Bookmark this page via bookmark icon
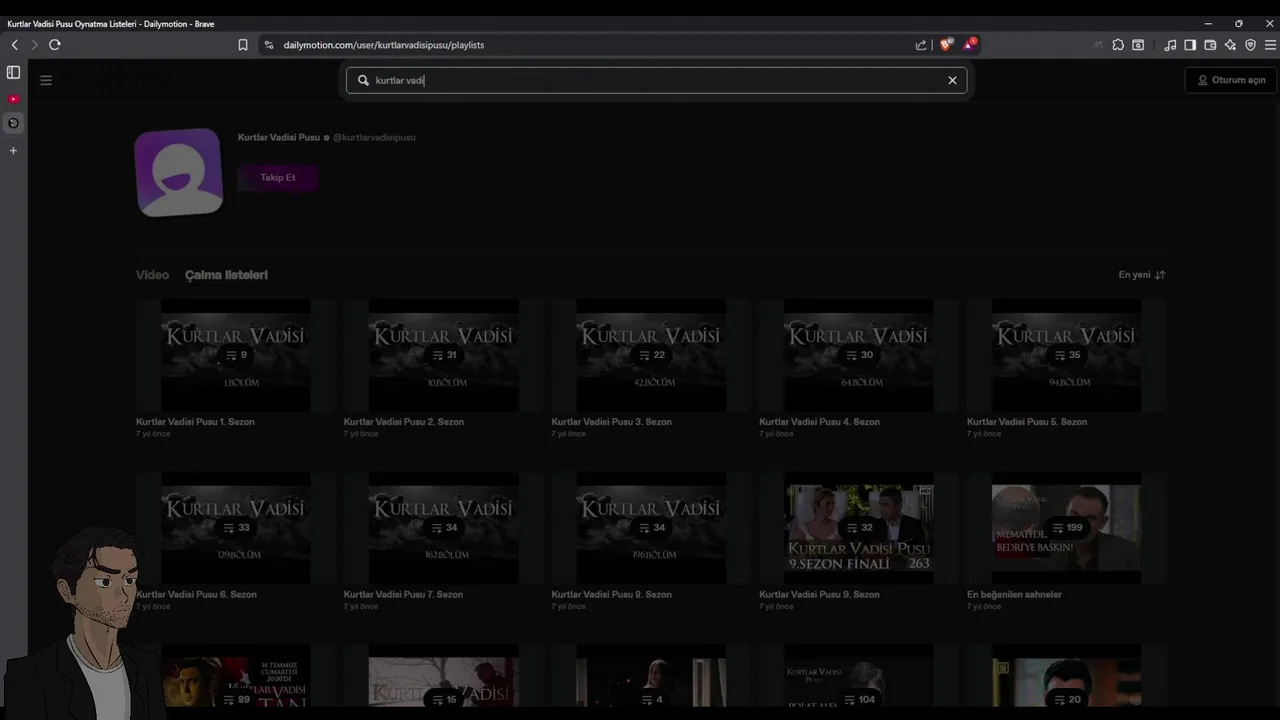1280x720 pixels. click(x=242, y=45)
